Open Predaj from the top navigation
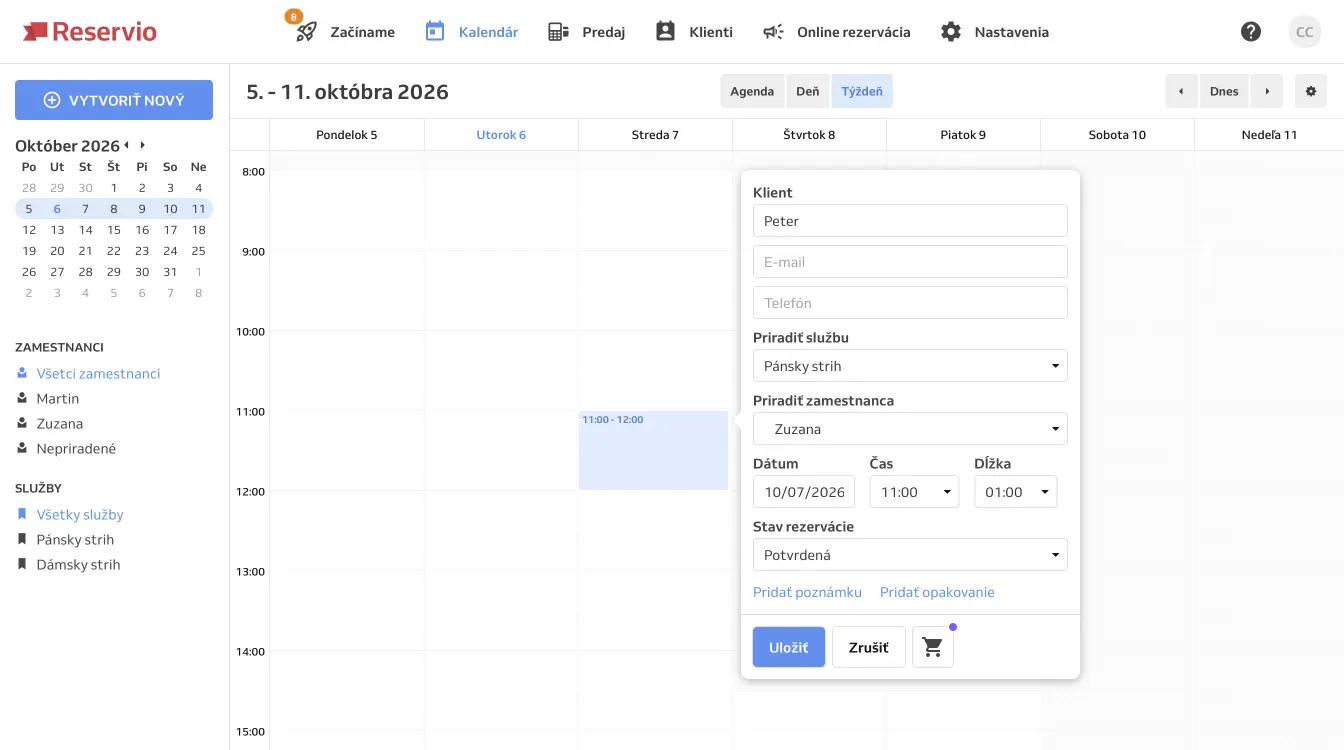Viewport: 1344px width, 750px height. point(587,32)
